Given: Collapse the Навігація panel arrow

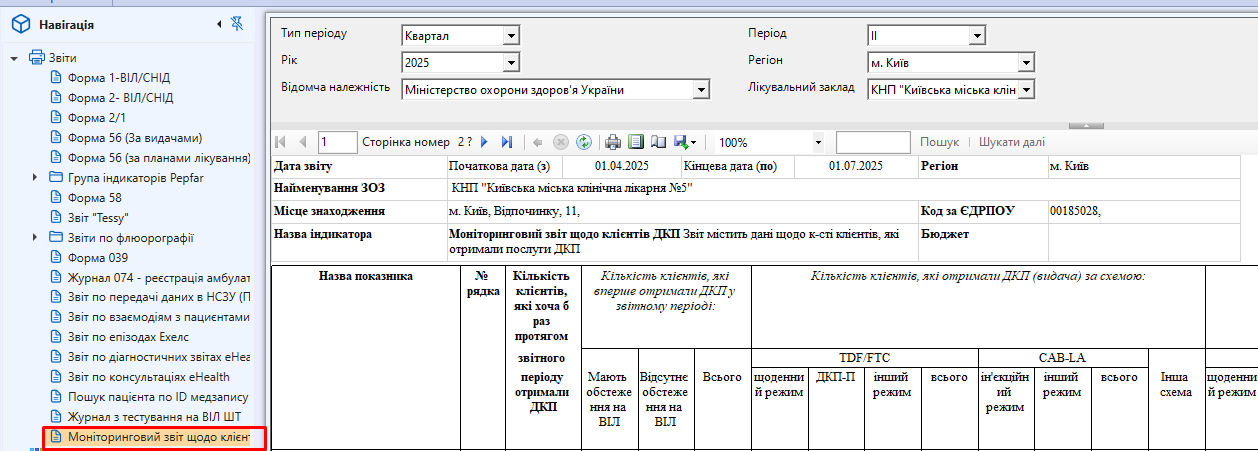Looking at the screenshot, I should coord(219,23).
